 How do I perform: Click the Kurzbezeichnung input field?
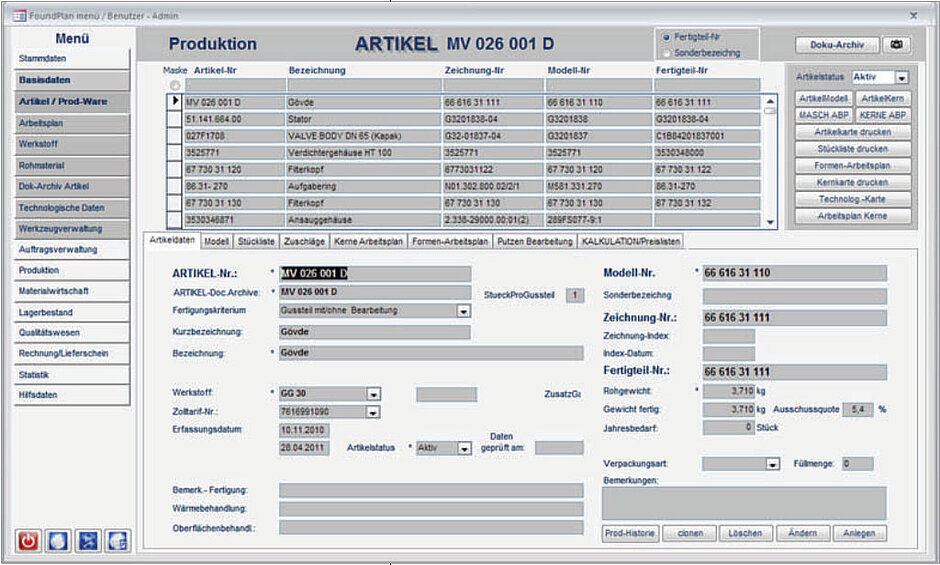[x=373, y=332]
